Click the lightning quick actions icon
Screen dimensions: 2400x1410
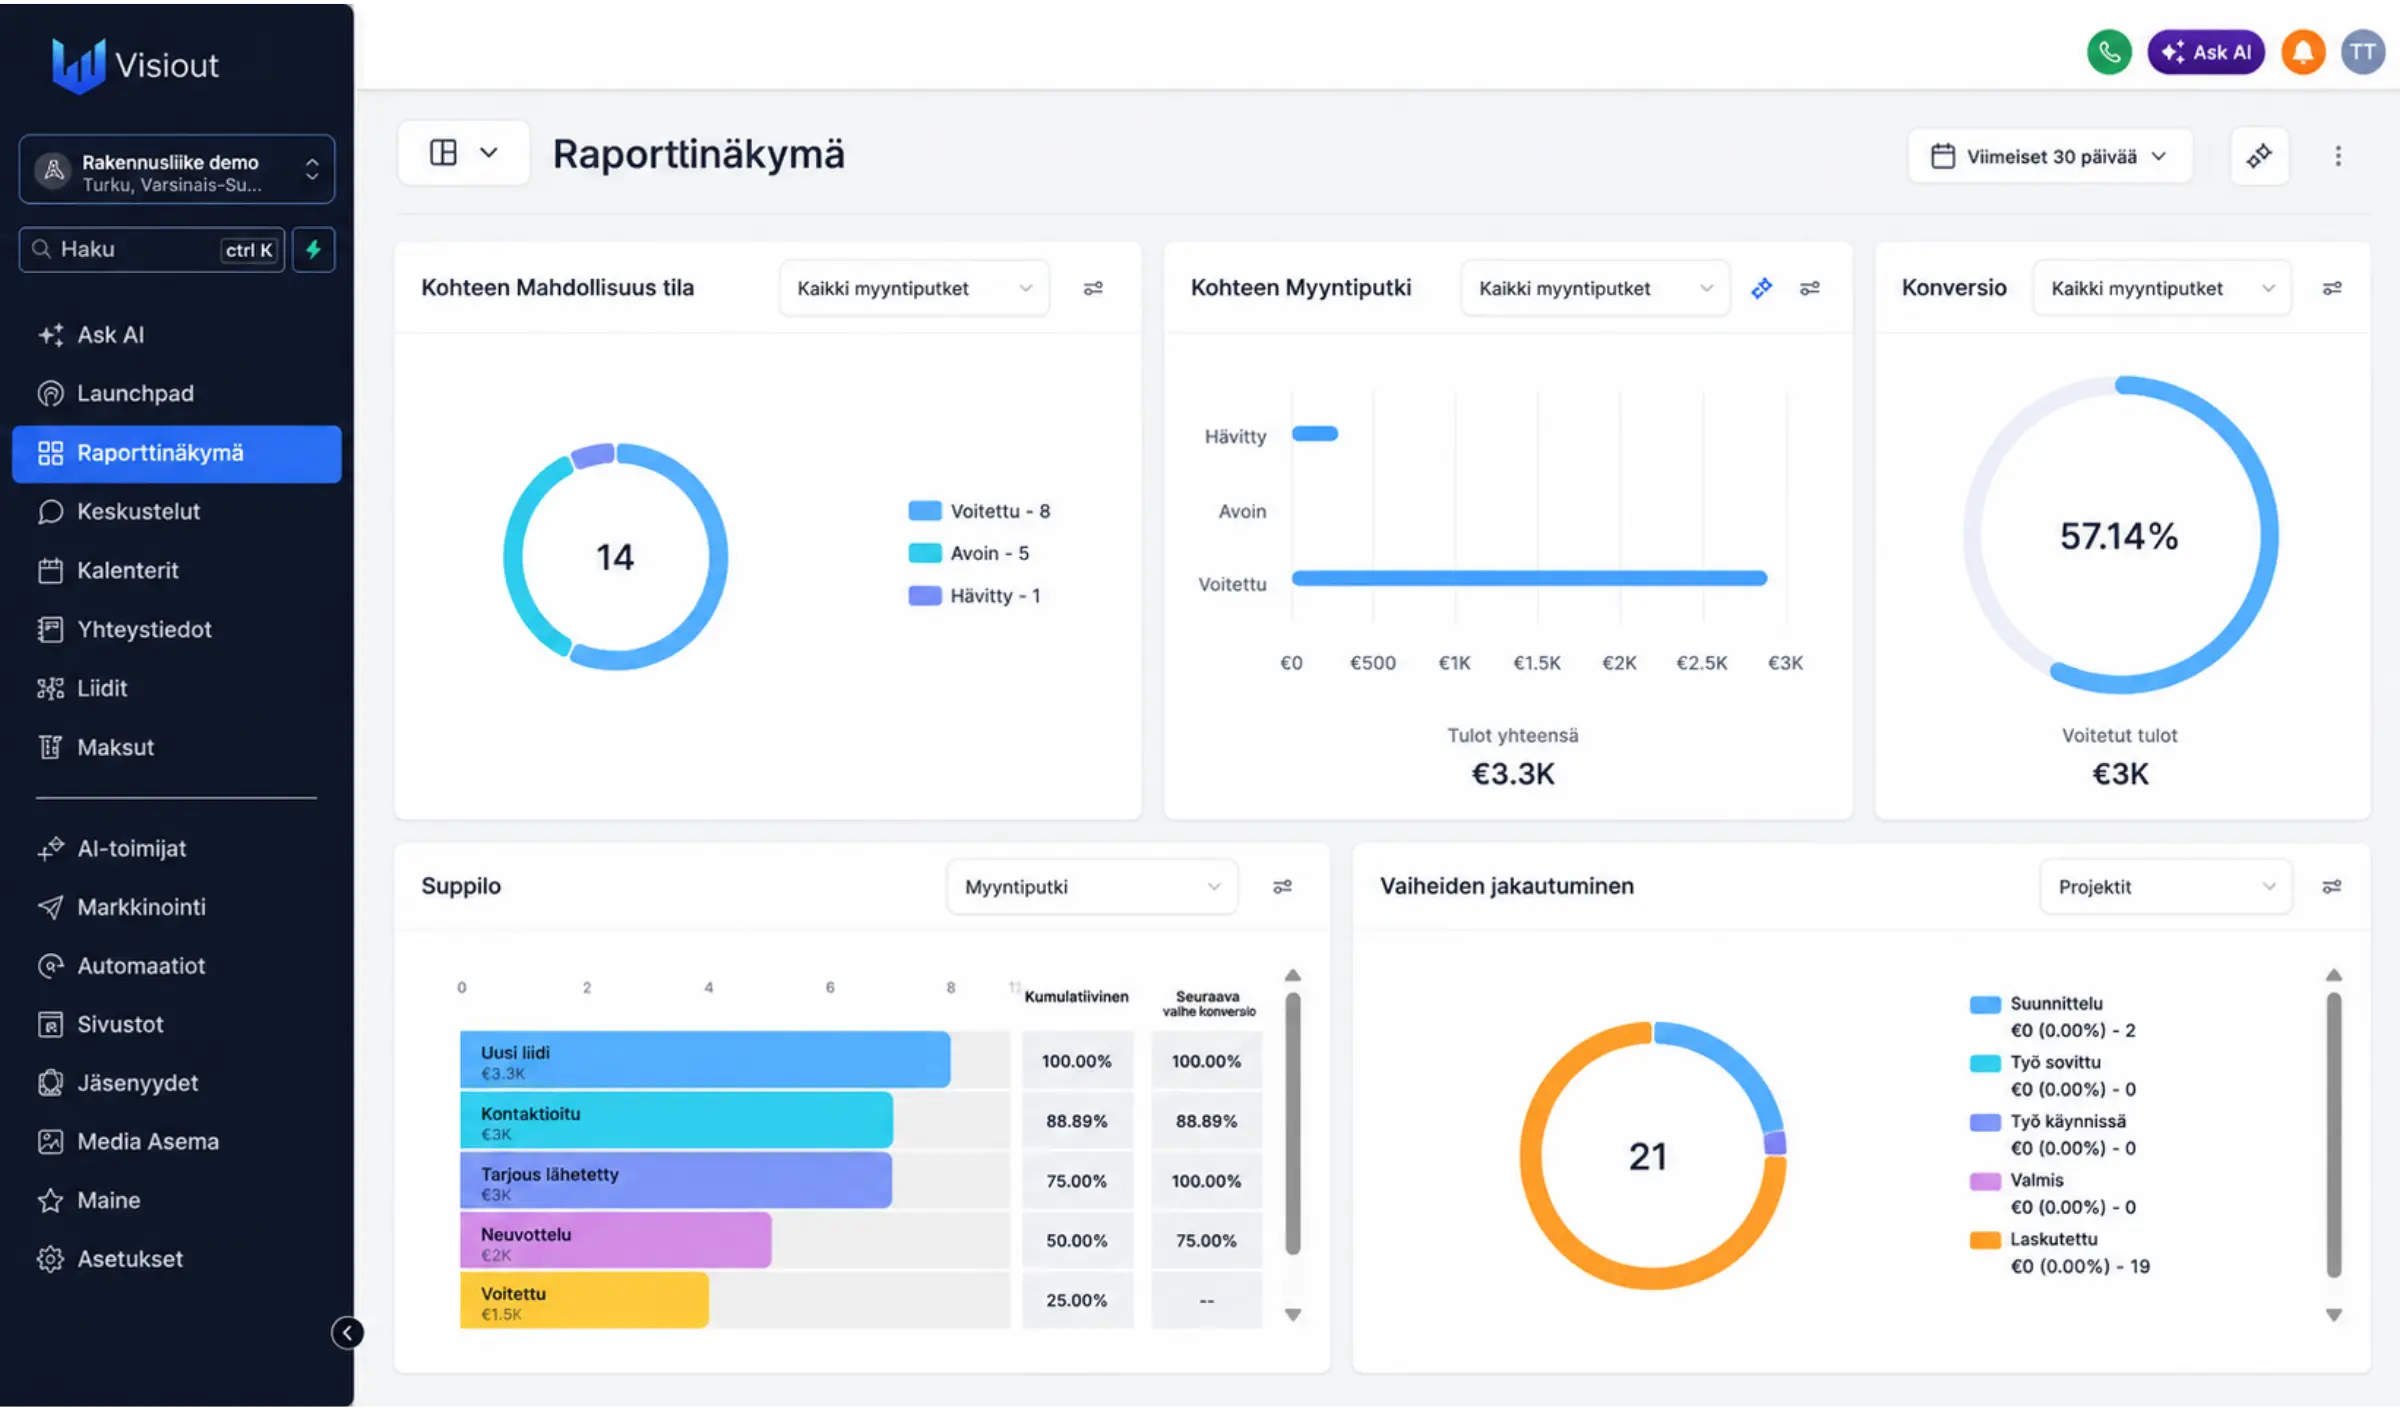[313, 249]
